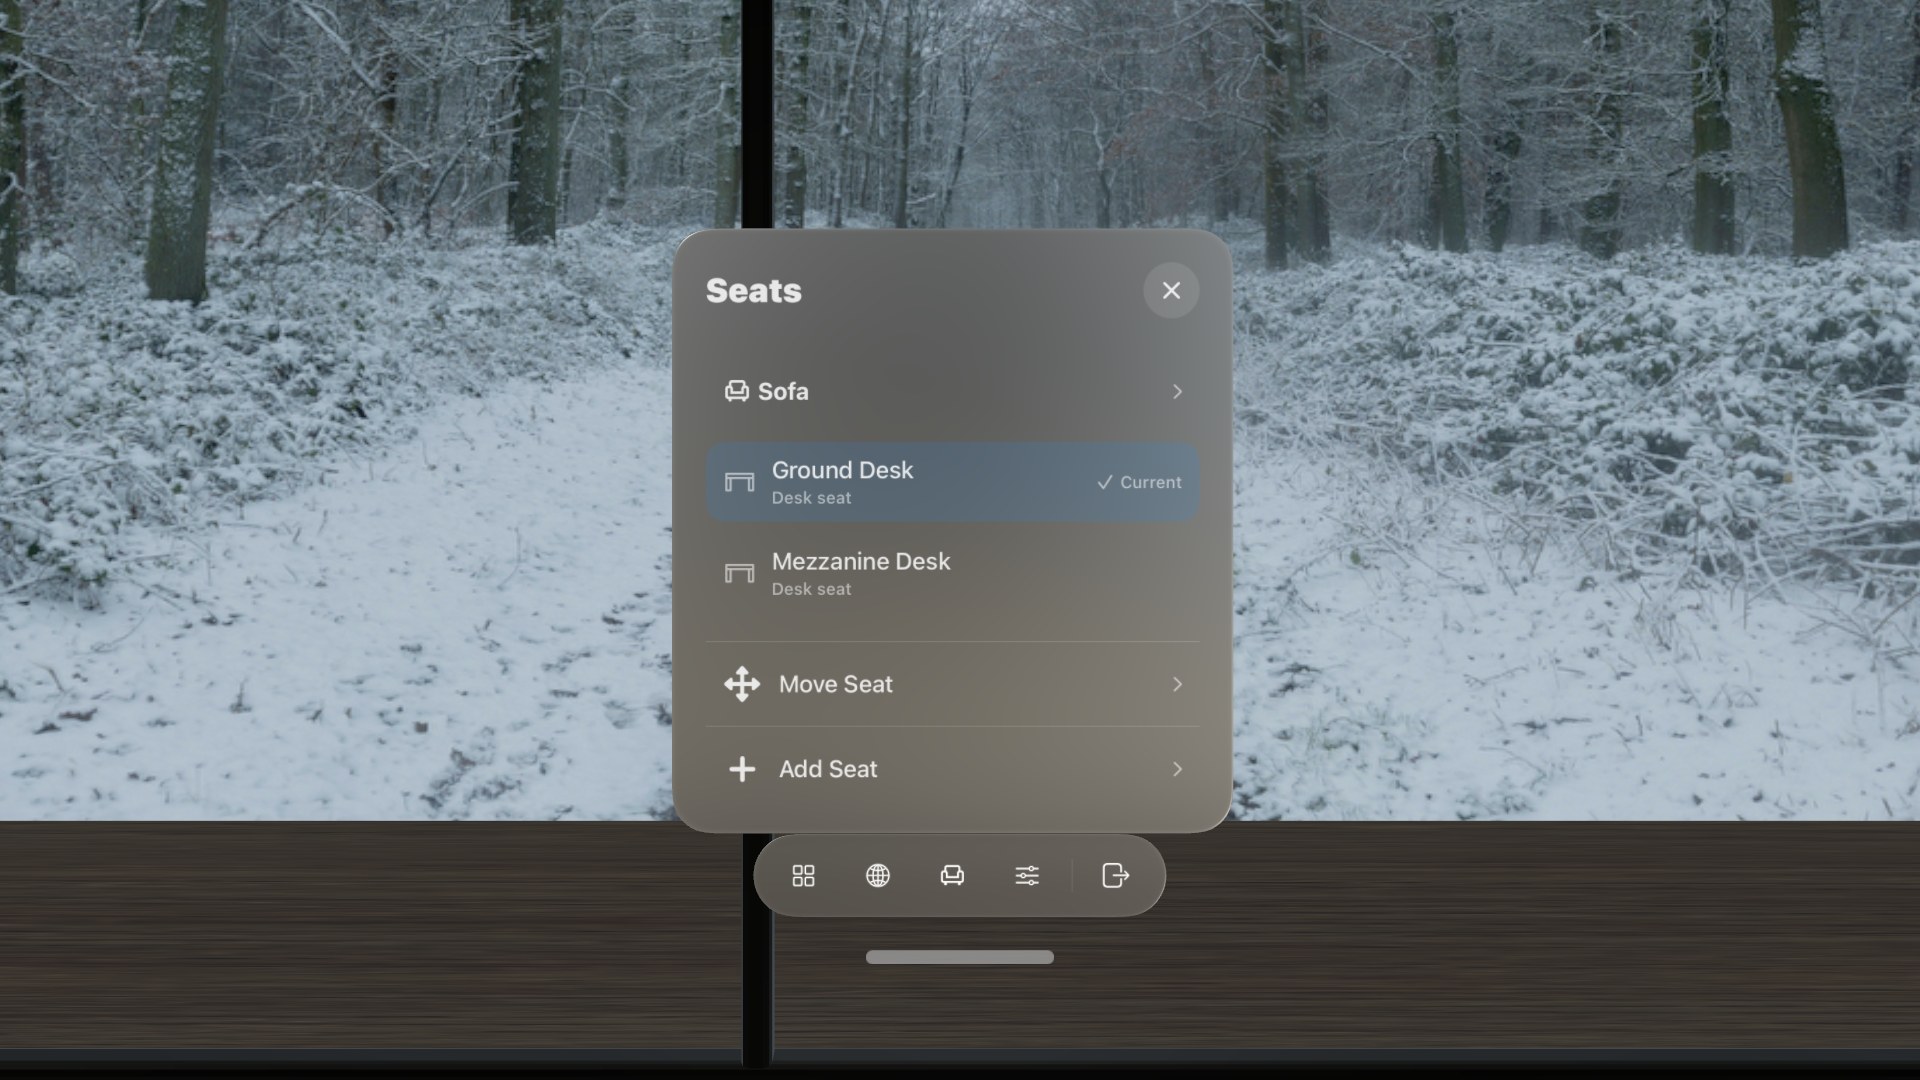Click the plus icon beside Add Seat
1920x1080 pixels.
[742, 769]
